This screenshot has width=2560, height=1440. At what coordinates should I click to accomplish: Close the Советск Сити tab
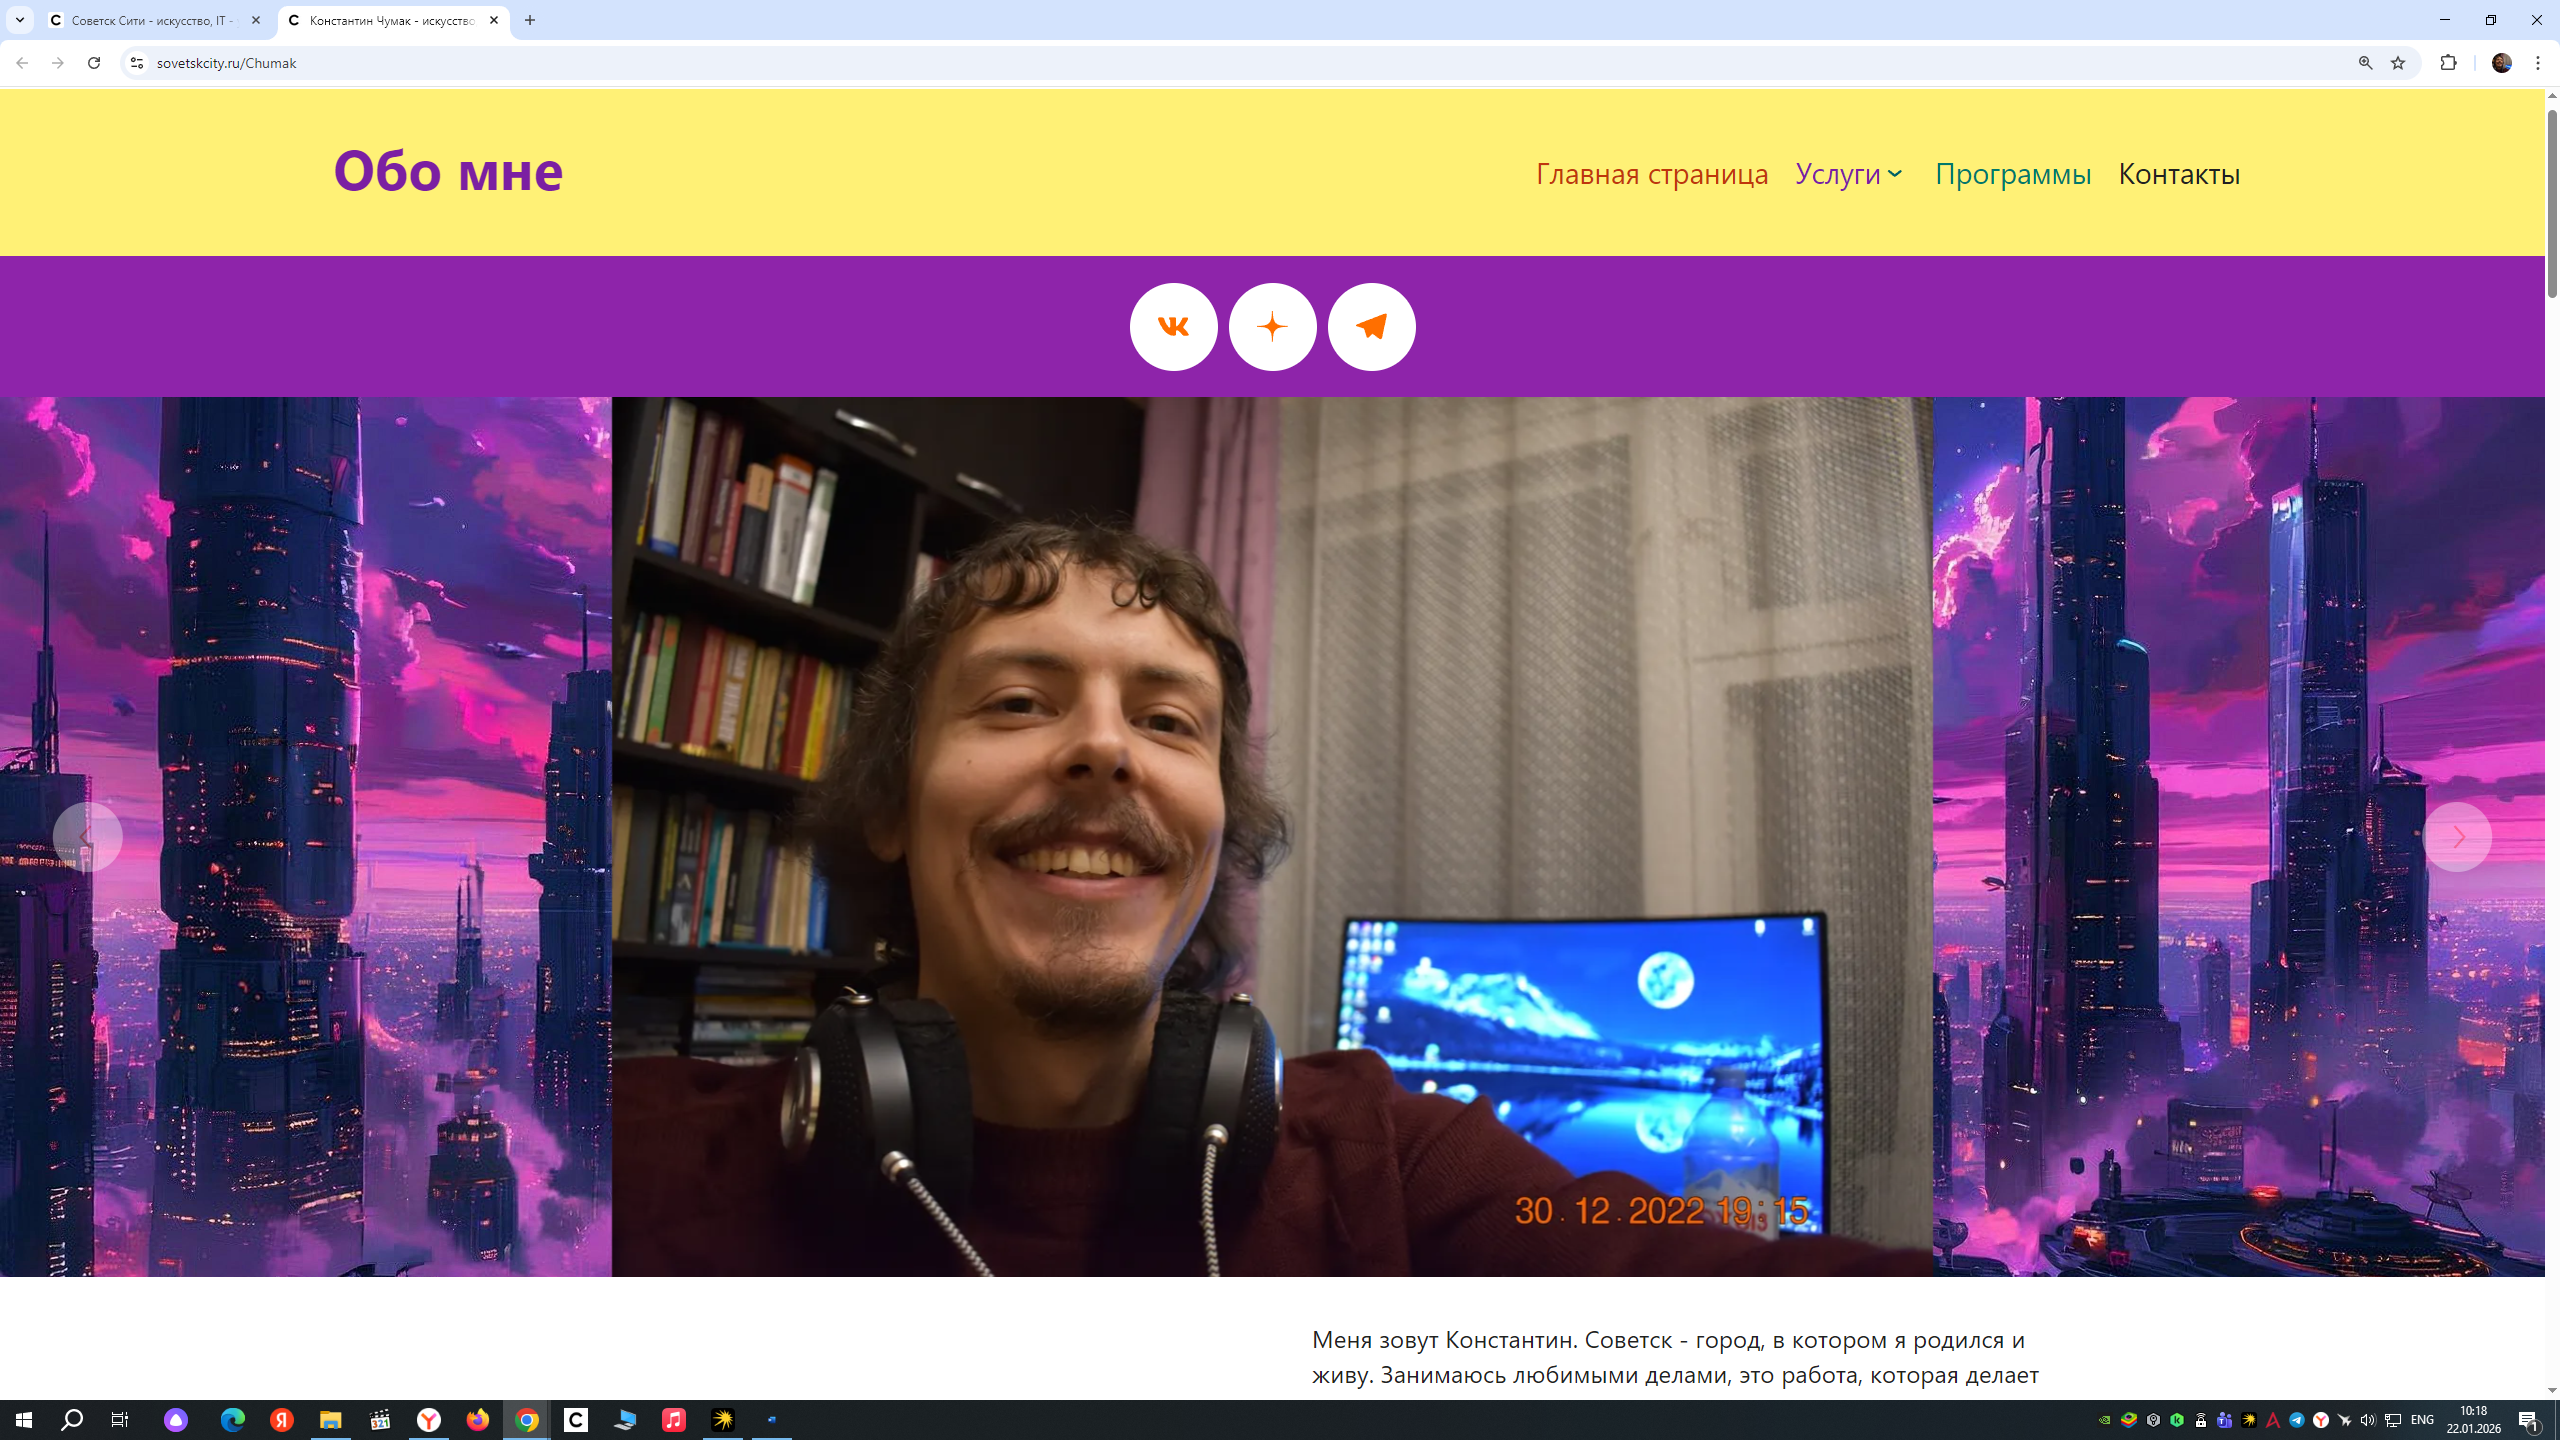click(255, 20)
